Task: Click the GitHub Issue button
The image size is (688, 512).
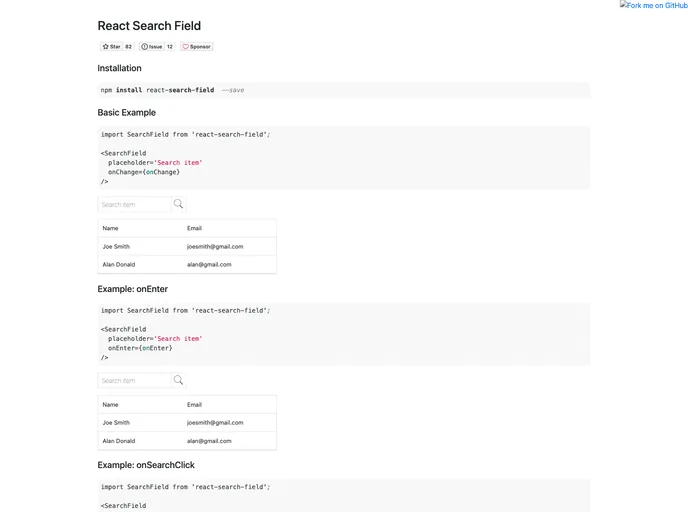Action: pos(152,47)
